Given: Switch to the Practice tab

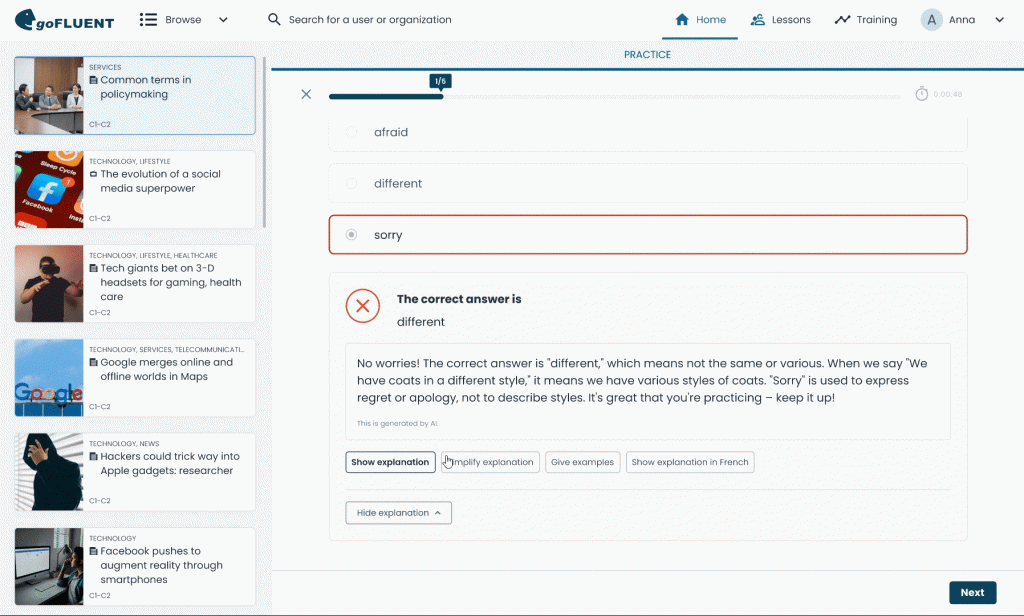Looking at the screenshot, I should point(647,55).
